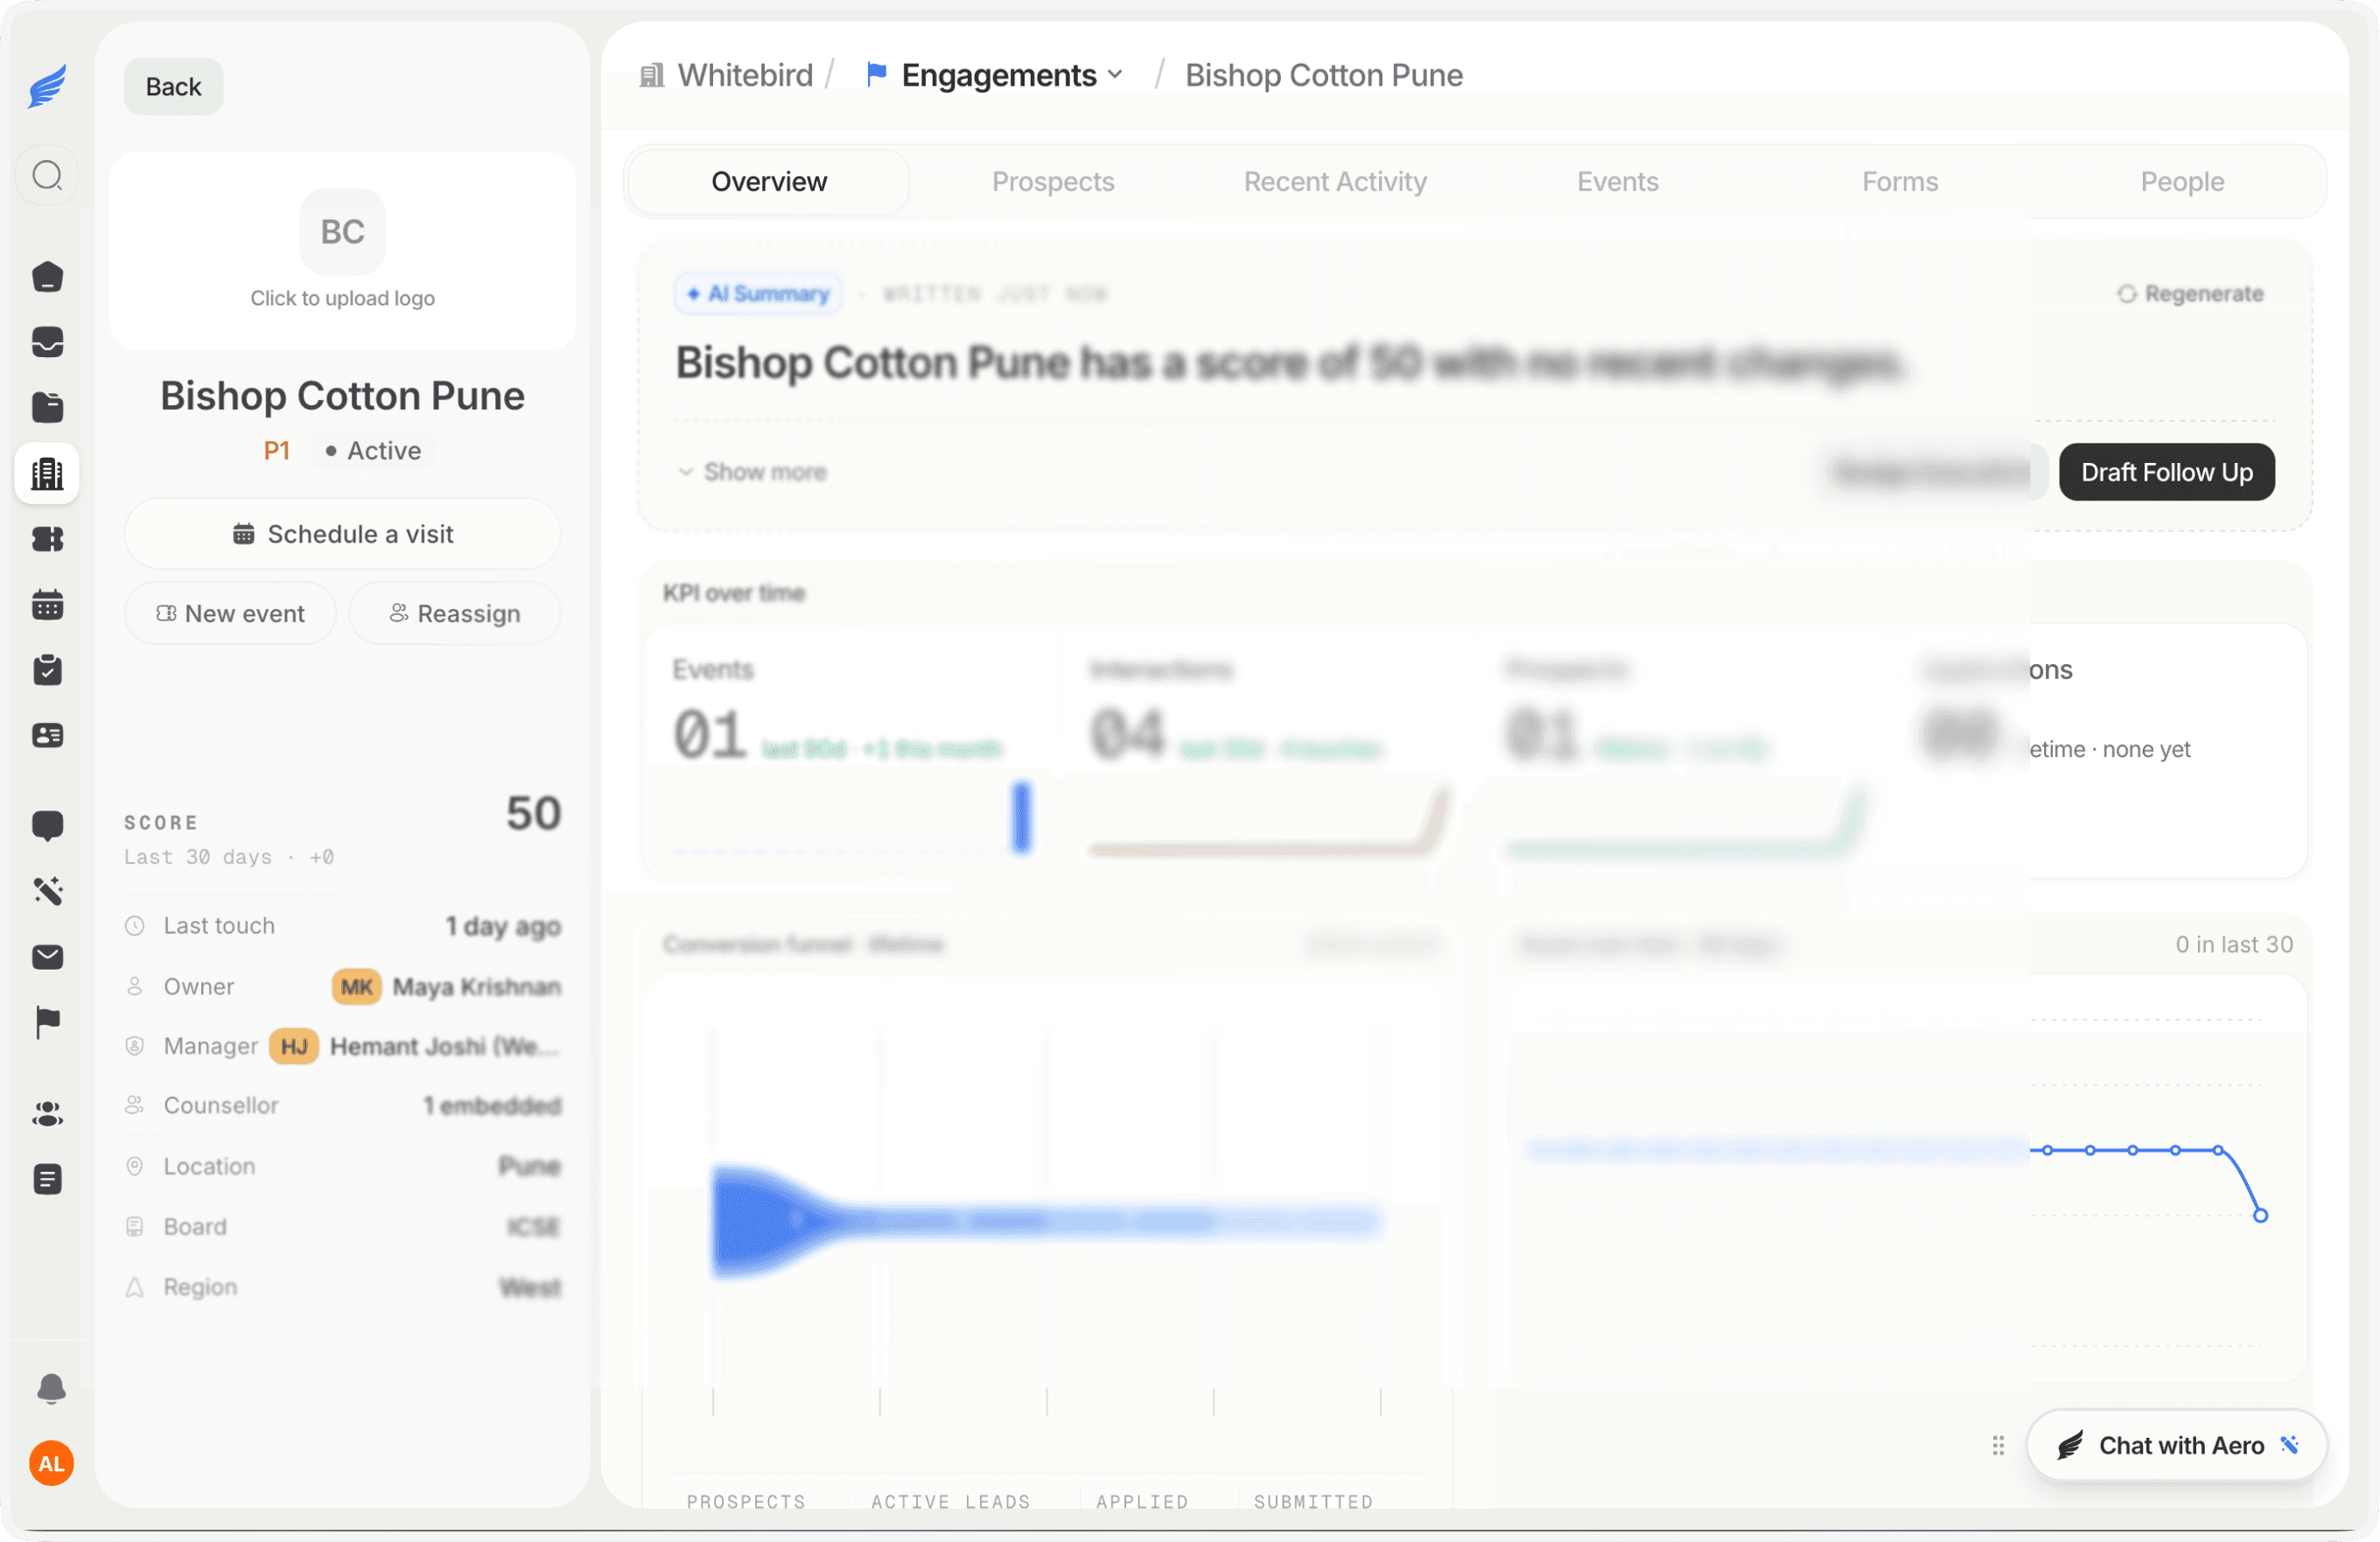Go to the home sidebar icon
2380x1542 pixels.
point(47,277)
